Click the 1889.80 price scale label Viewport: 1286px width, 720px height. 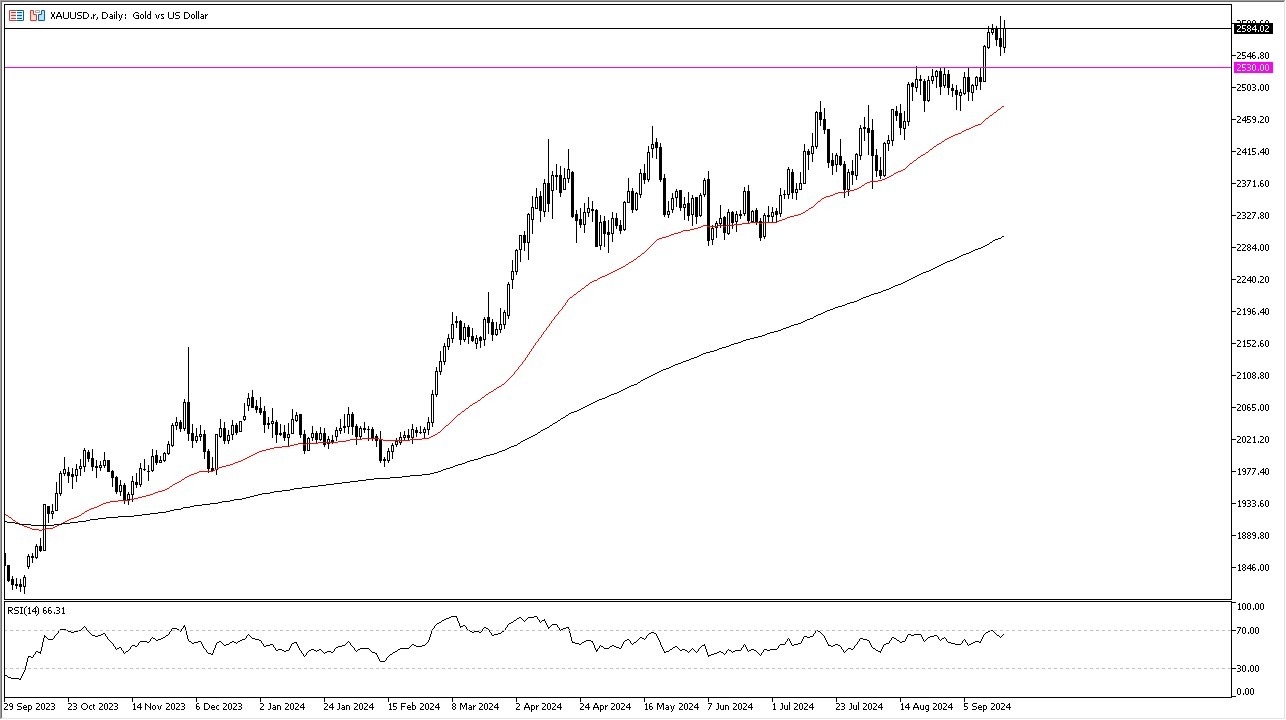(1253, 536)
